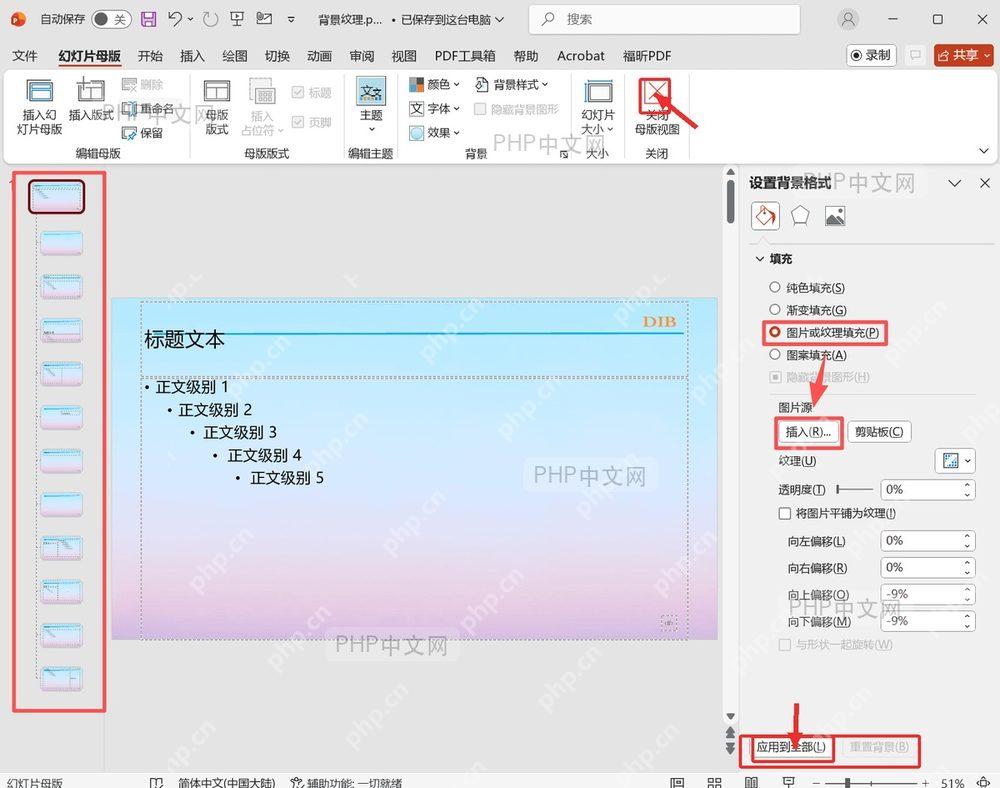Click Close Master View (关闭母版视图)
This screenshot has height=788, width=1000.
pyautogui.click(x=657, y=106)
